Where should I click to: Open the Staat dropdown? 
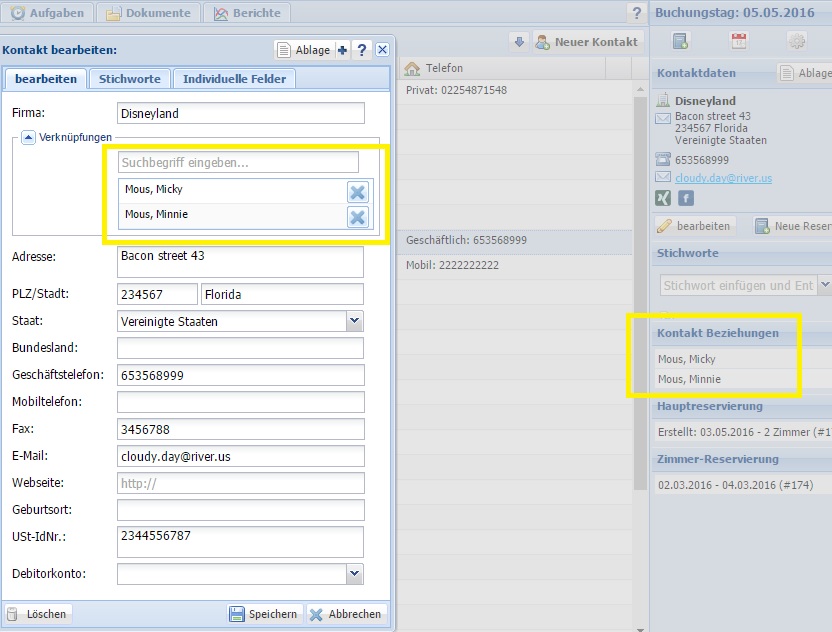354,321
